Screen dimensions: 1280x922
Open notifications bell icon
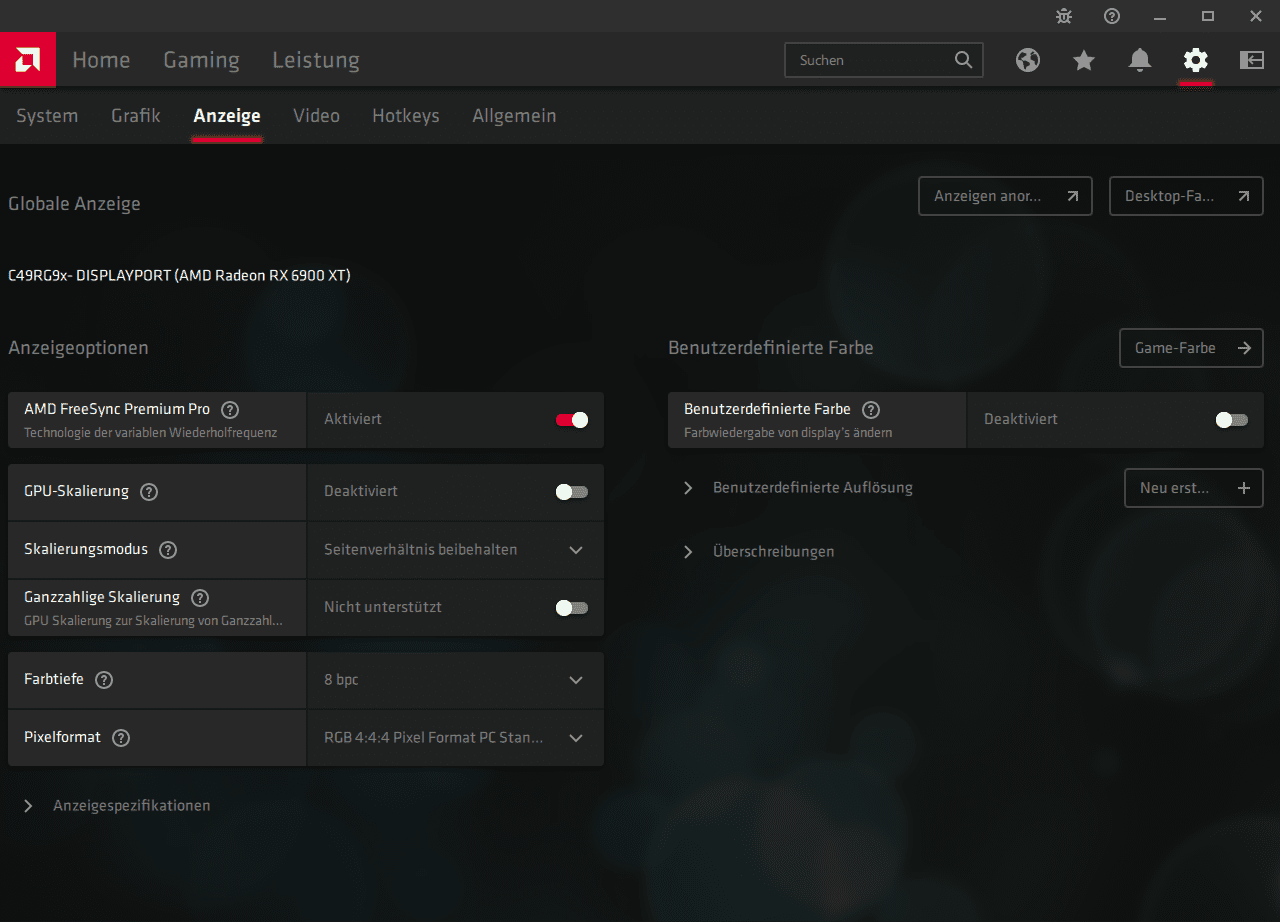[1140, 60]
